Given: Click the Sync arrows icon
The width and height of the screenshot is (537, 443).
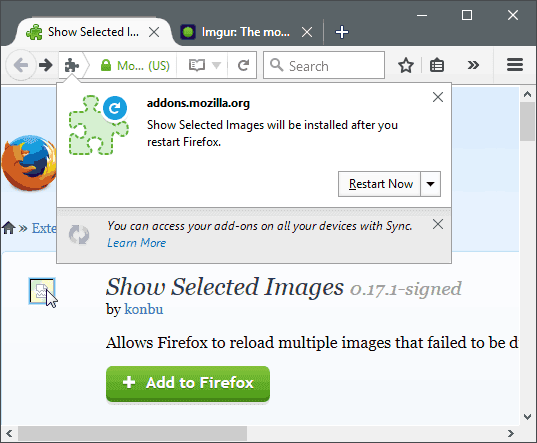Looking at the screenshot, I should click(x=79, y=235).
